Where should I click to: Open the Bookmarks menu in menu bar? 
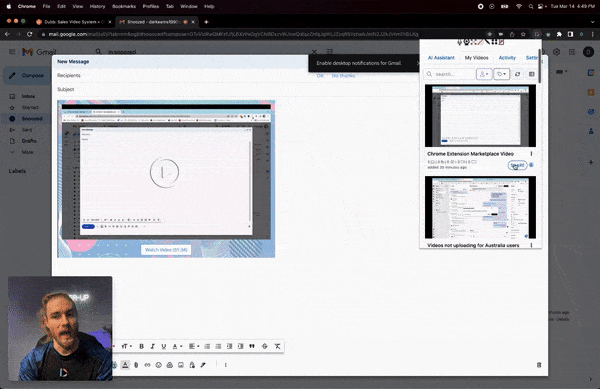tap(124, 7)
